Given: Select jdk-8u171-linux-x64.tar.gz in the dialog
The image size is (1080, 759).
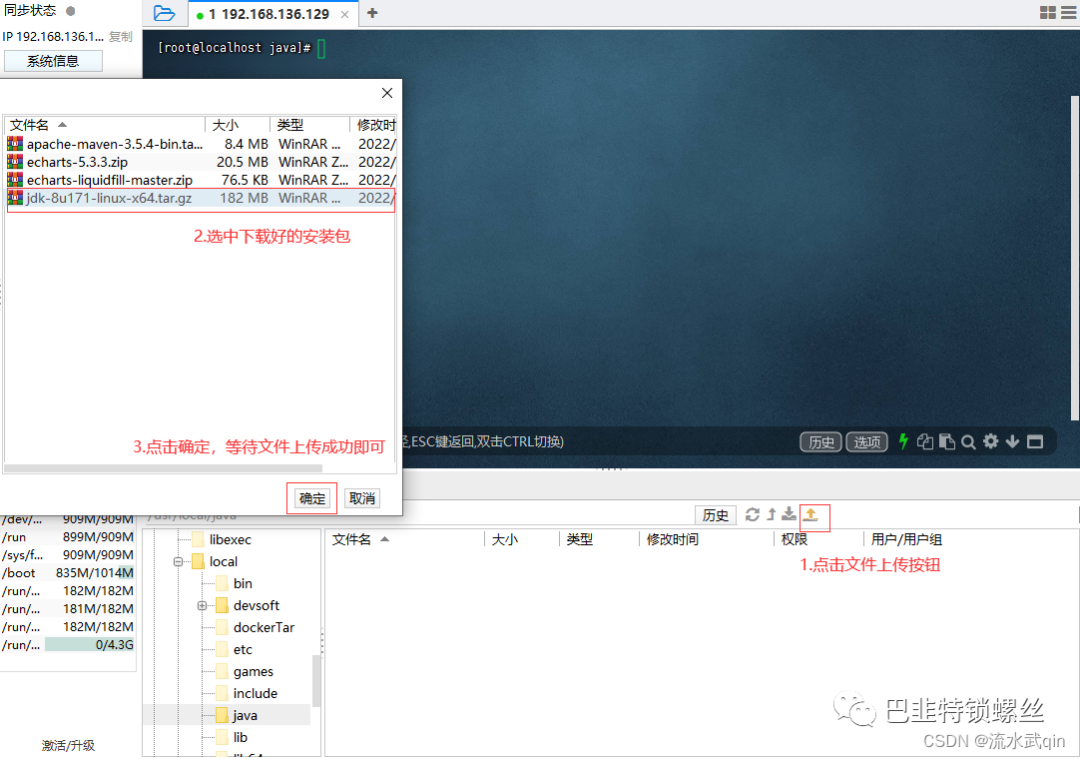Looking at the screenshot, I should point(200,198).
